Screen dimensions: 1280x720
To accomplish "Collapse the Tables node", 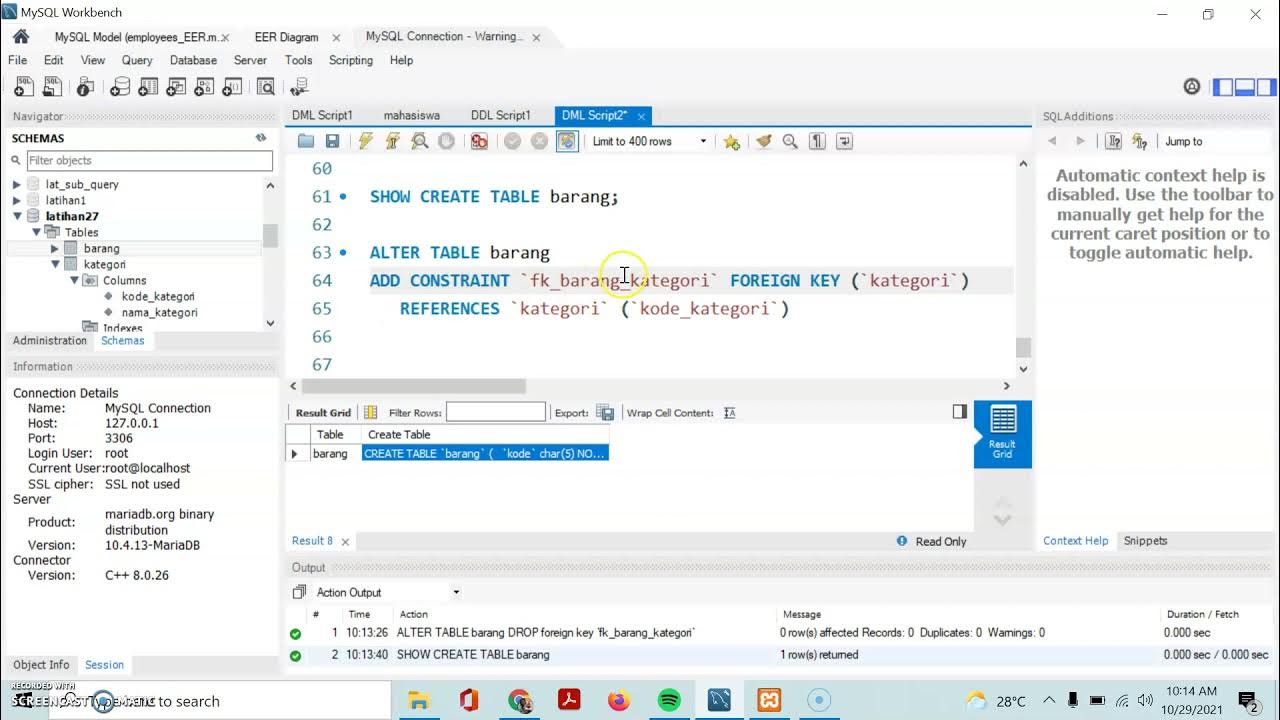I will click(36, 232).
